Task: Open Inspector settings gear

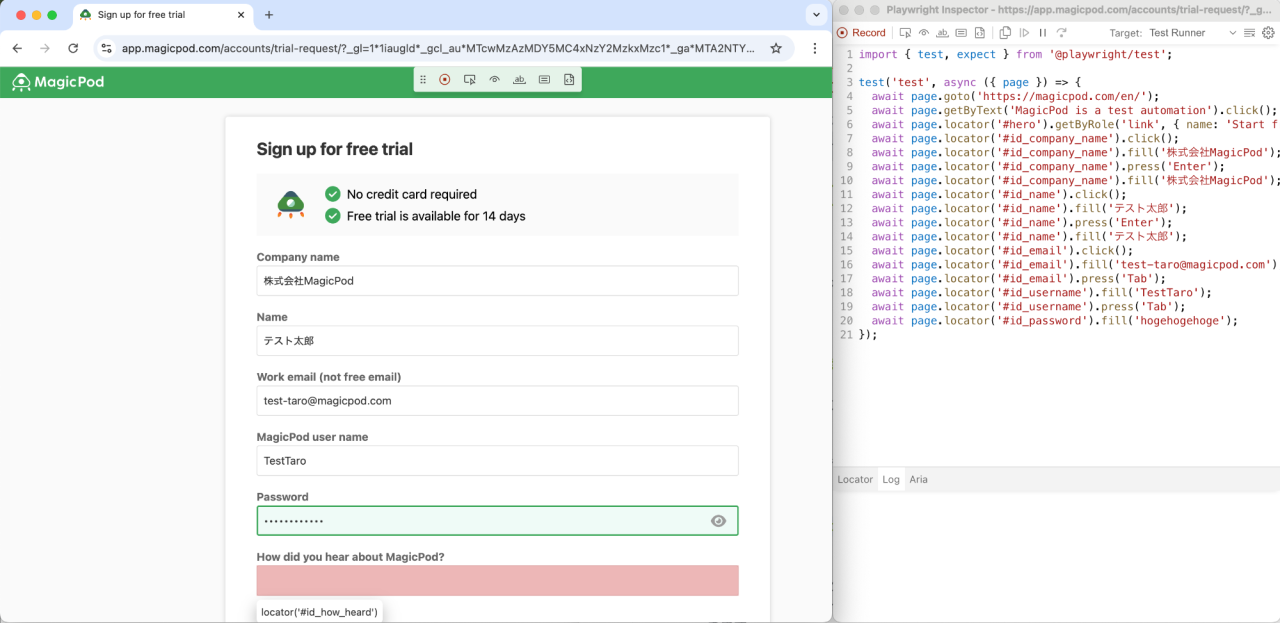Action: 1268,33
